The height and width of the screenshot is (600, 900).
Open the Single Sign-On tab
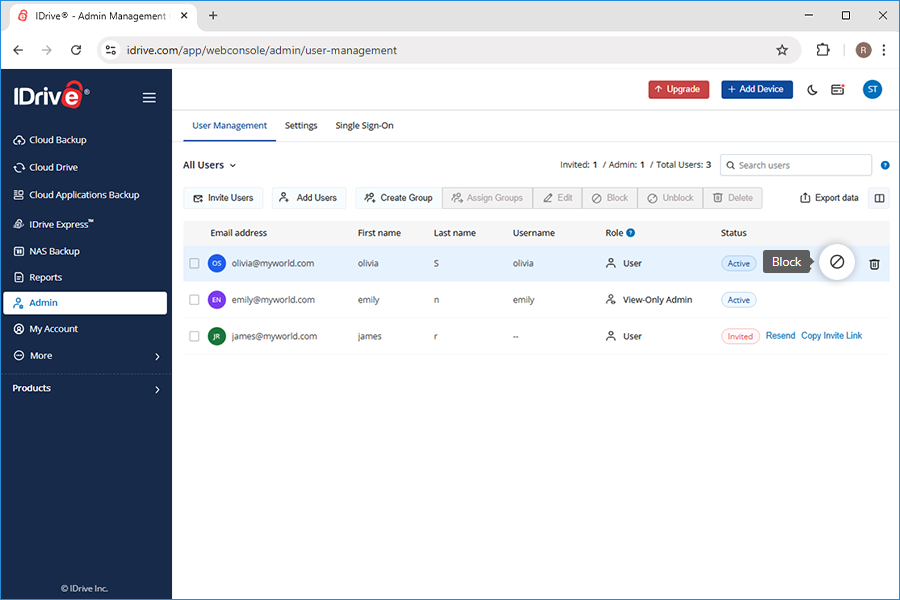tap(364, 126)
